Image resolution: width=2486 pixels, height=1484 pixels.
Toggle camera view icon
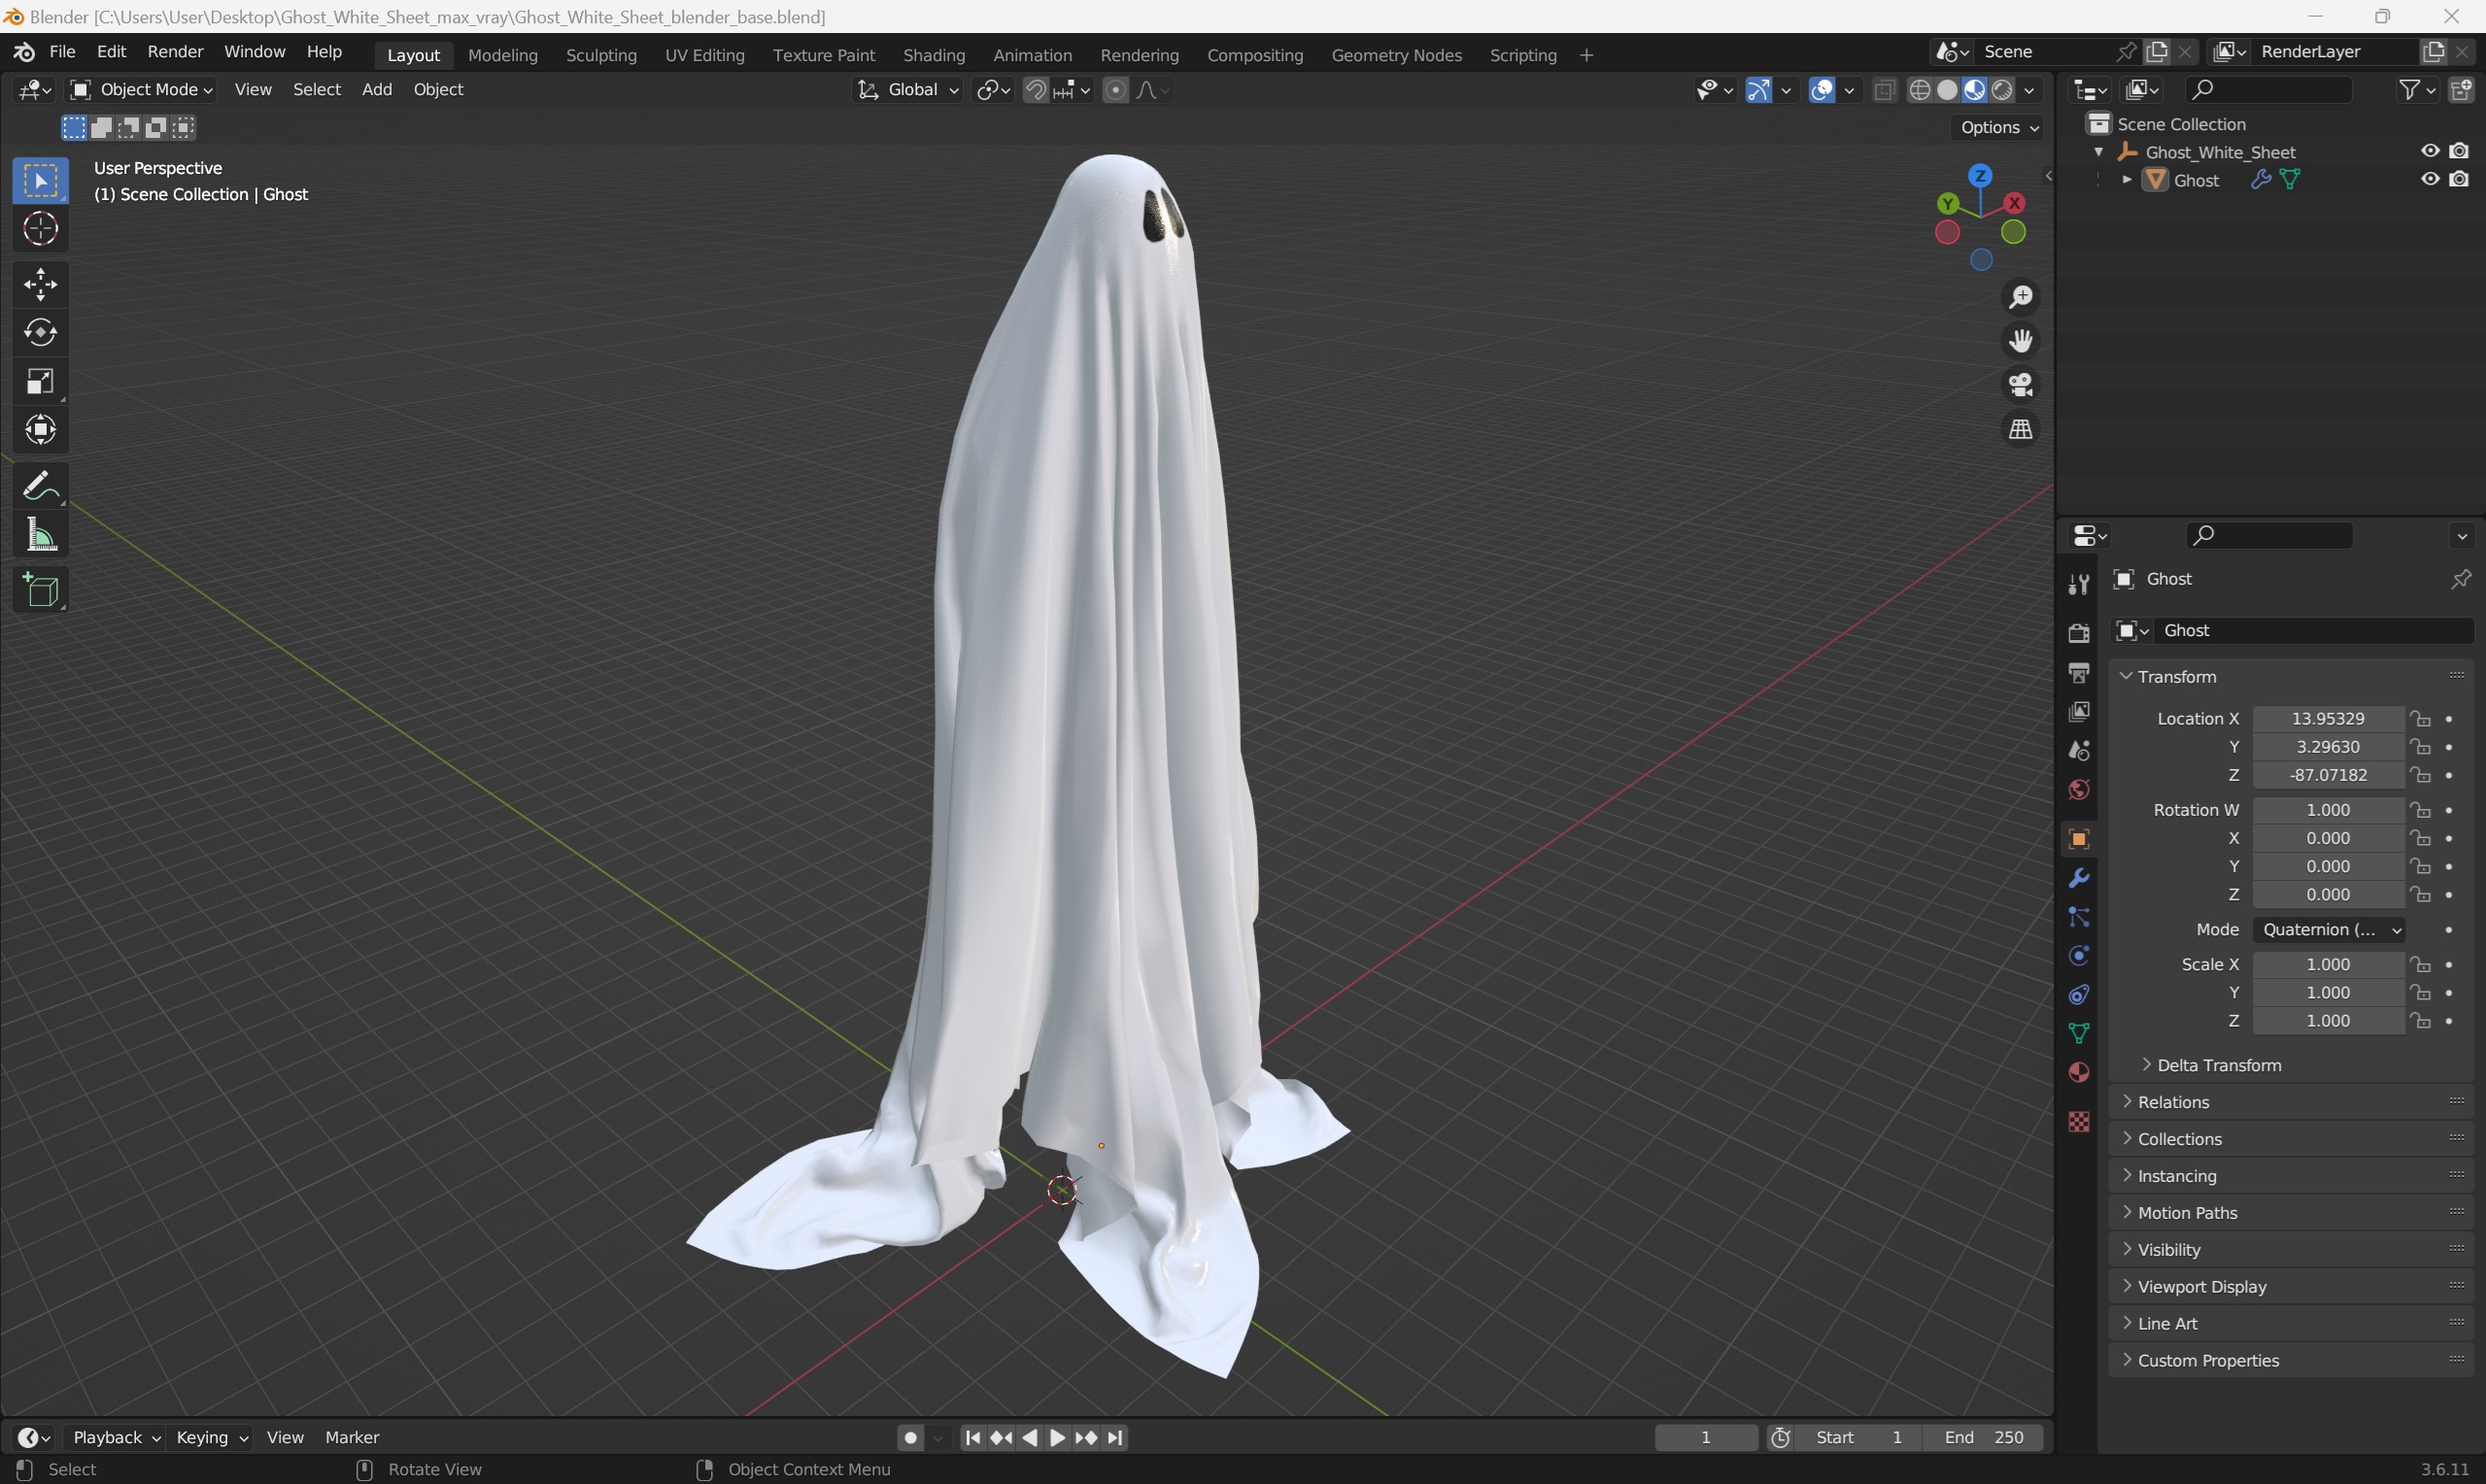(2021, 385)
